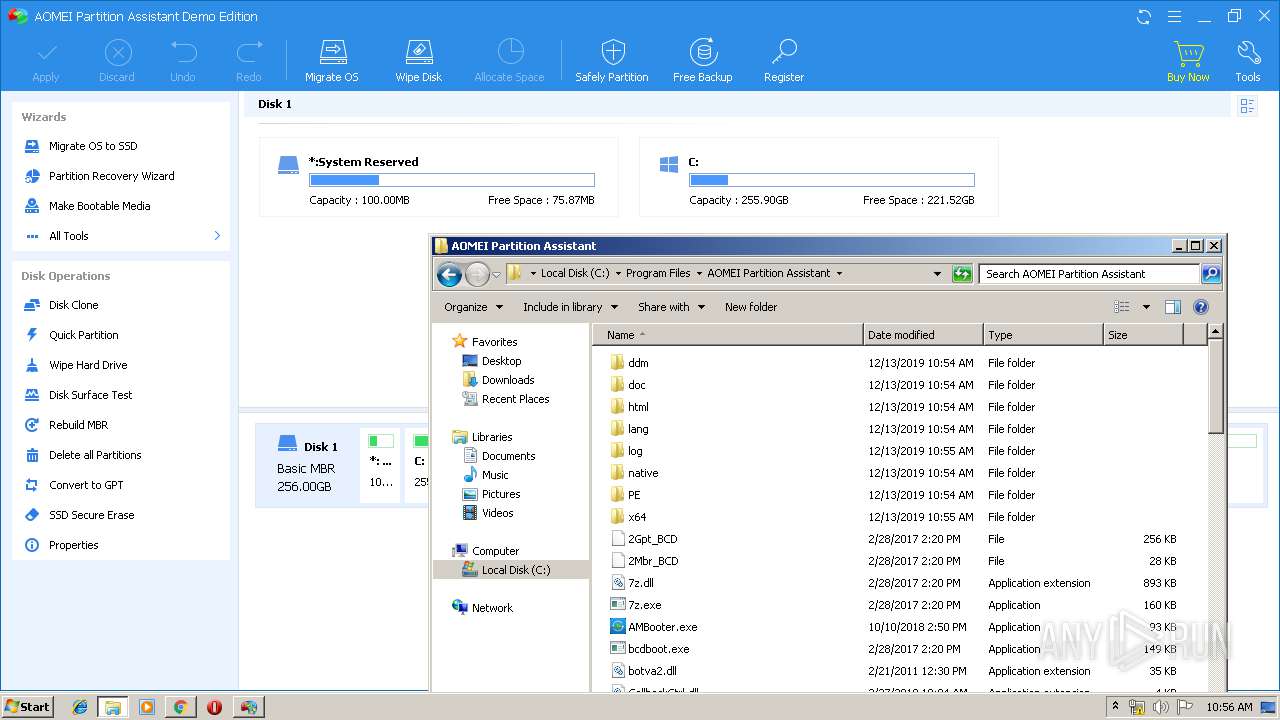Select Wipe Hard Drive operation
1280x720 pixels.
pos(88,365)
